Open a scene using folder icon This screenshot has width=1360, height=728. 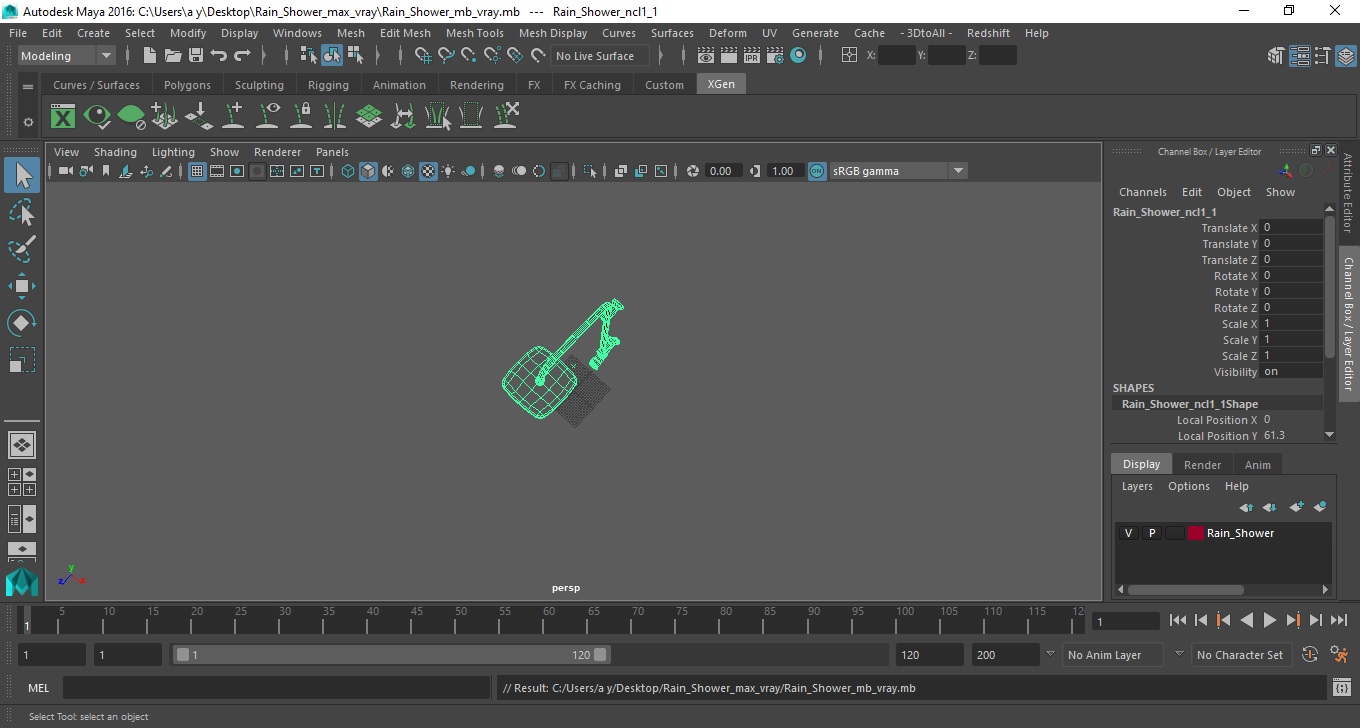(x=173, y=56)
